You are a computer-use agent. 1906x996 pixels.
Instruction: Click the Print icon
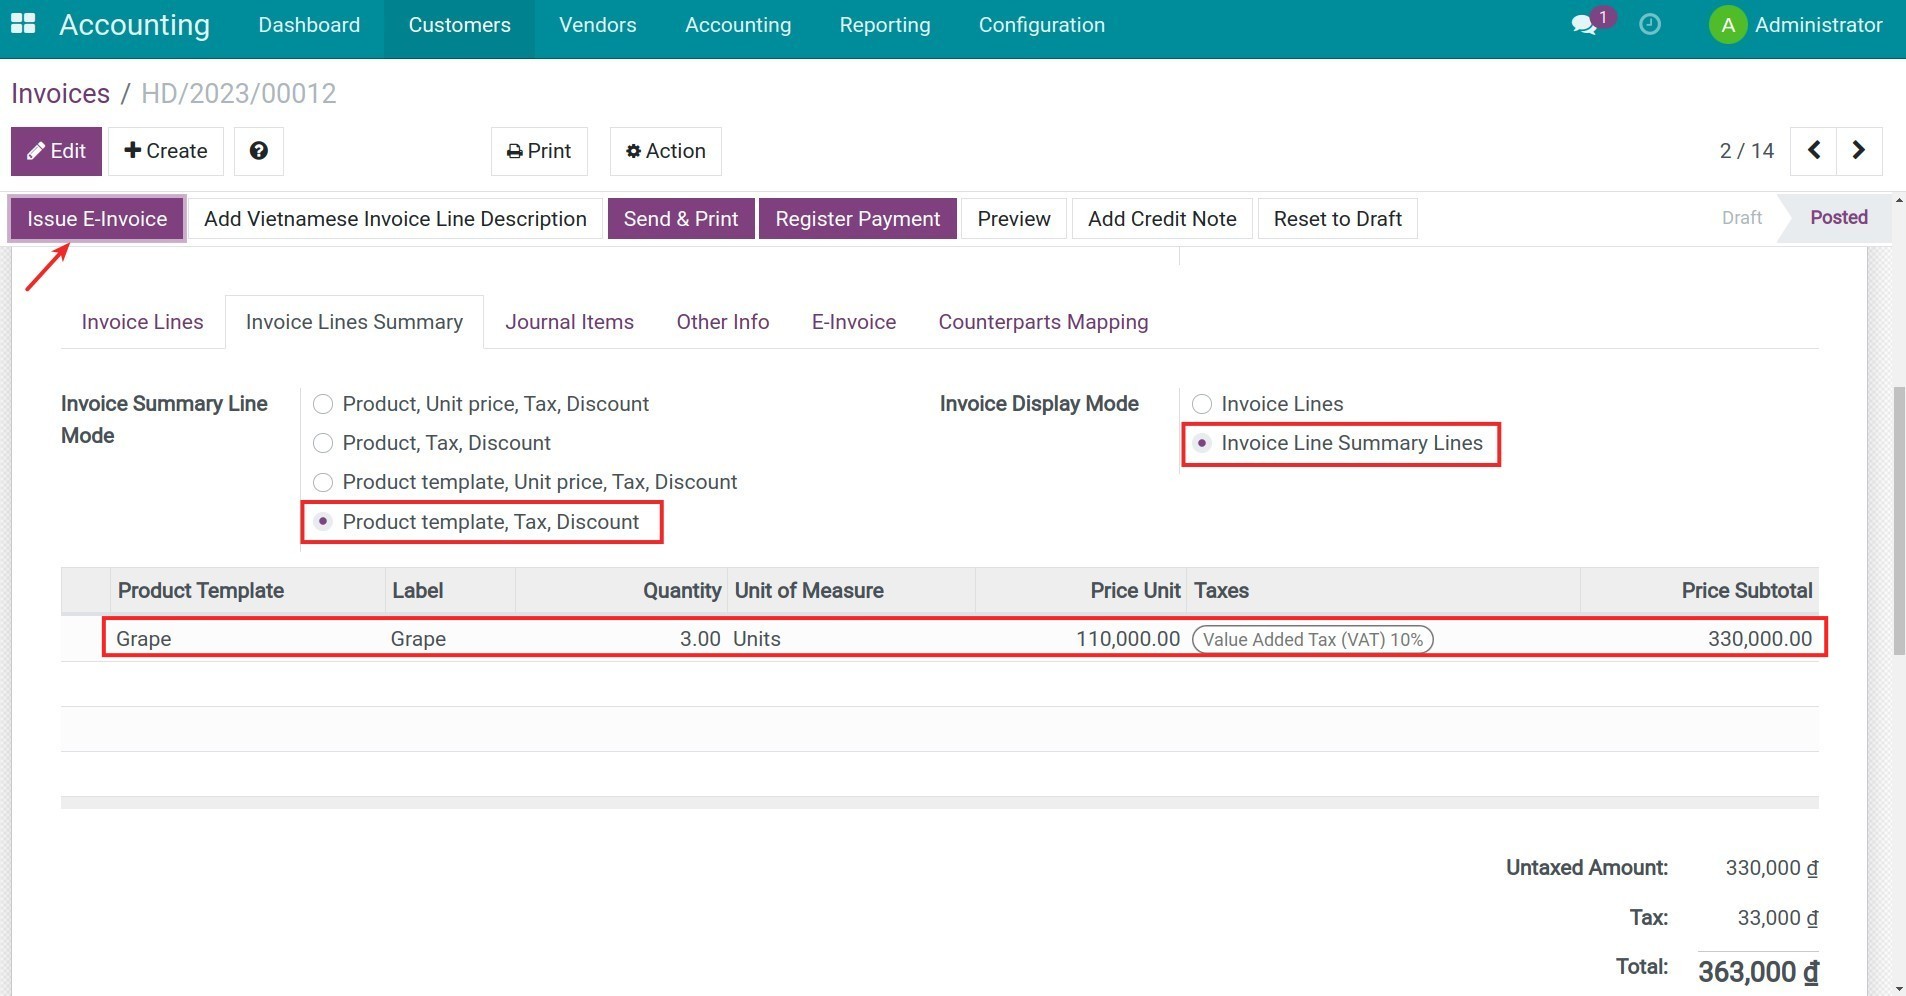point(516,151)
